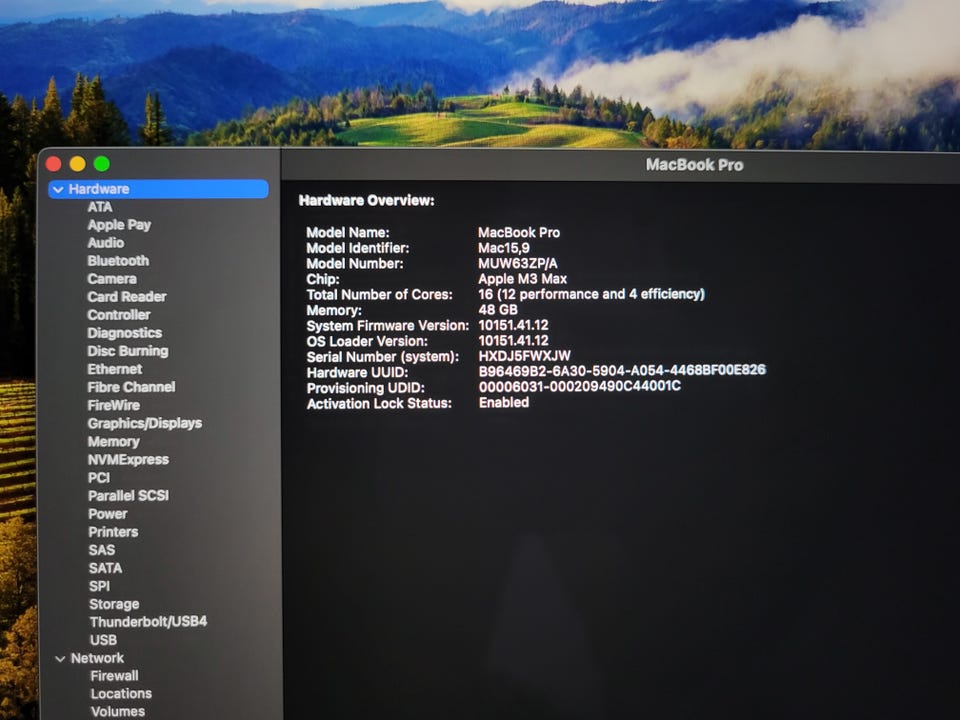
Task: Click the Total Number of Cores value
Action: point(591,294)
